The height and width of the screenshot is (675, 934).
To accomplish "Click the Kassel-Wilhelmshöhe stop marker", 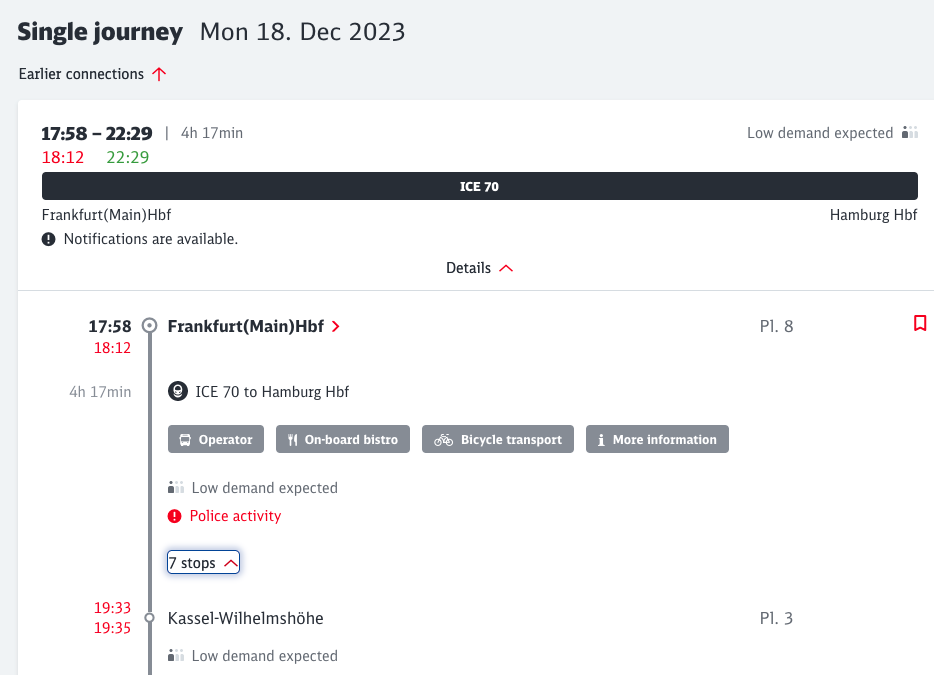I will [150, 618].
